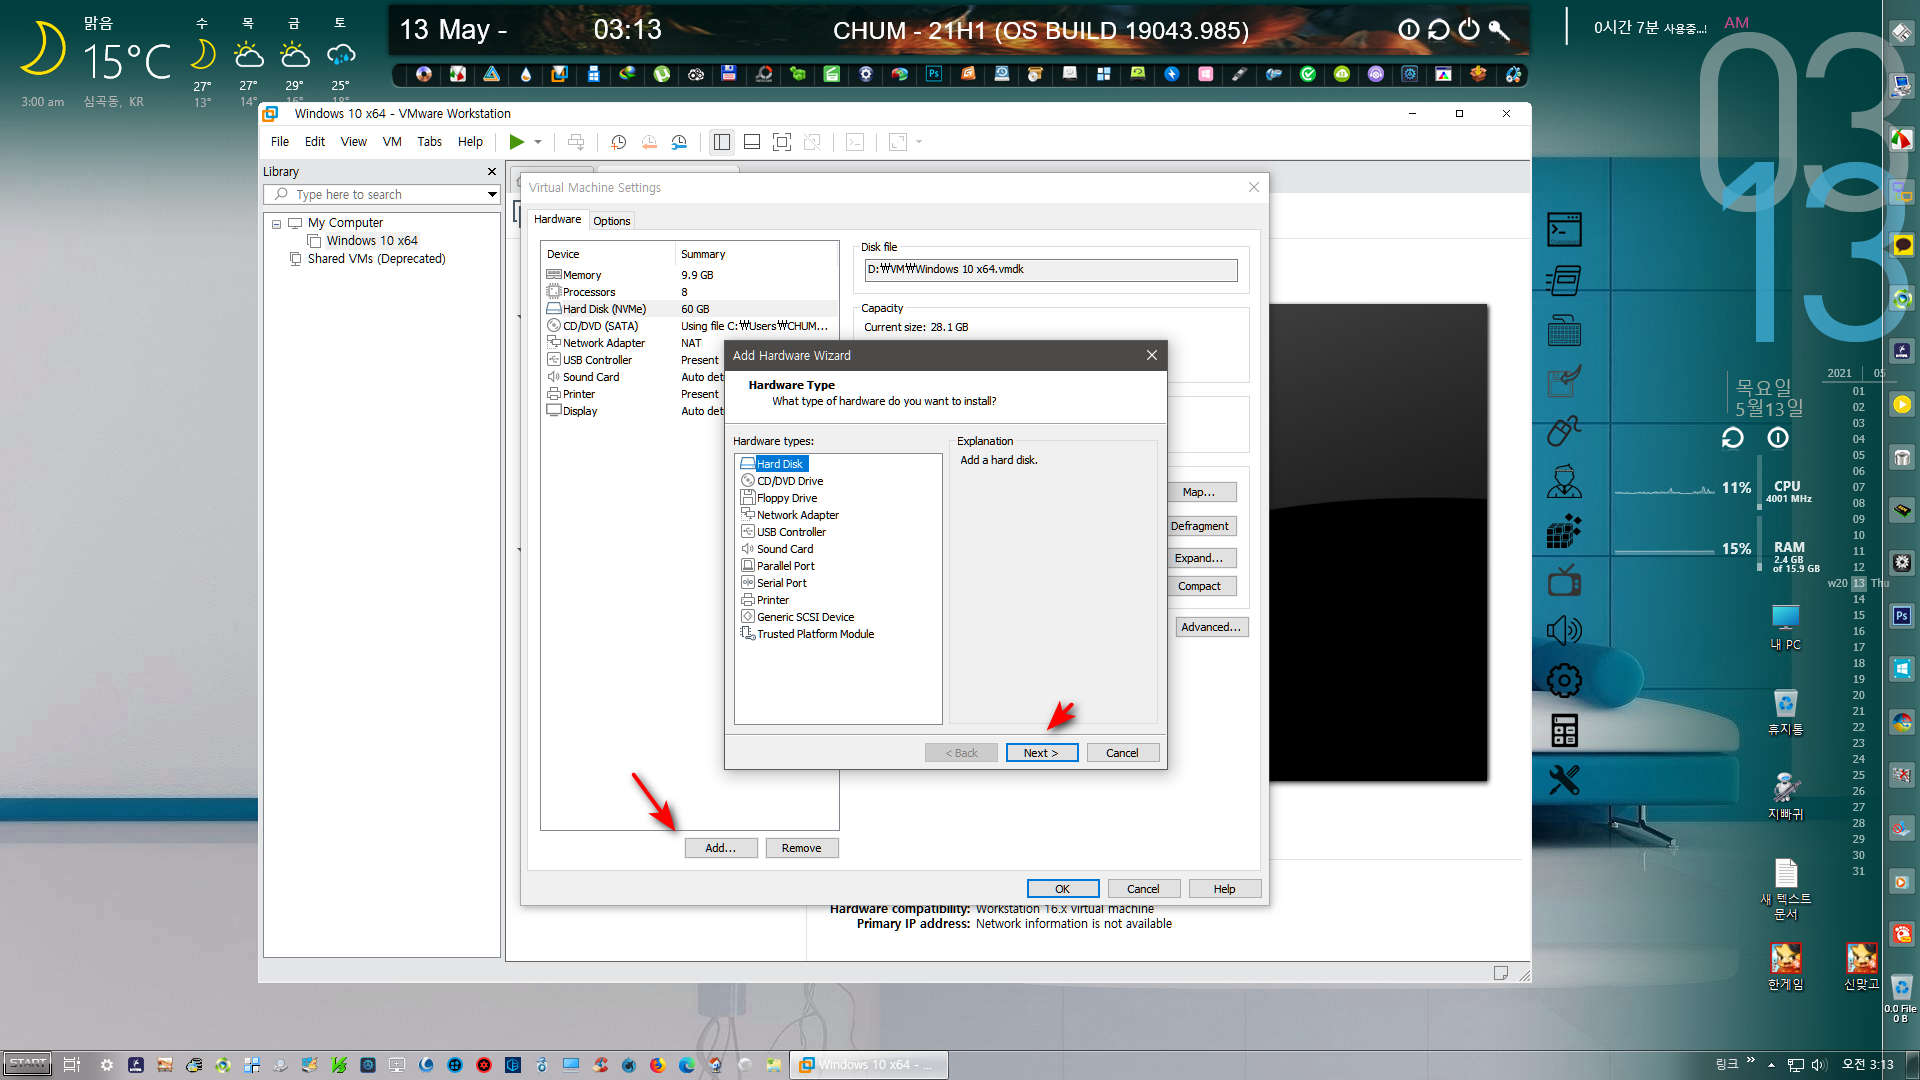The width and height of the screenshot is (1920, 1080).
Task: Click the Windows 10 x64 taskbar button
Action: (870, 1065)
